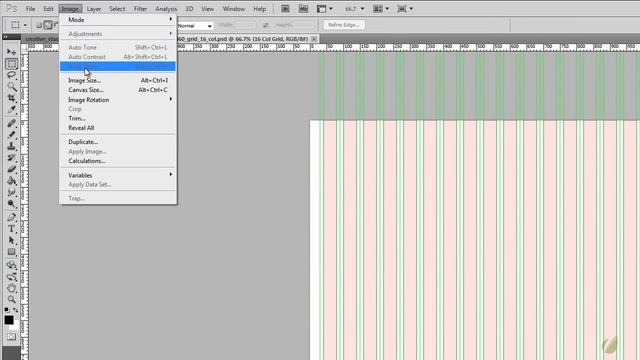
Task: Choose Canvas Size menu entry
Action: click(x=118, y=90)
